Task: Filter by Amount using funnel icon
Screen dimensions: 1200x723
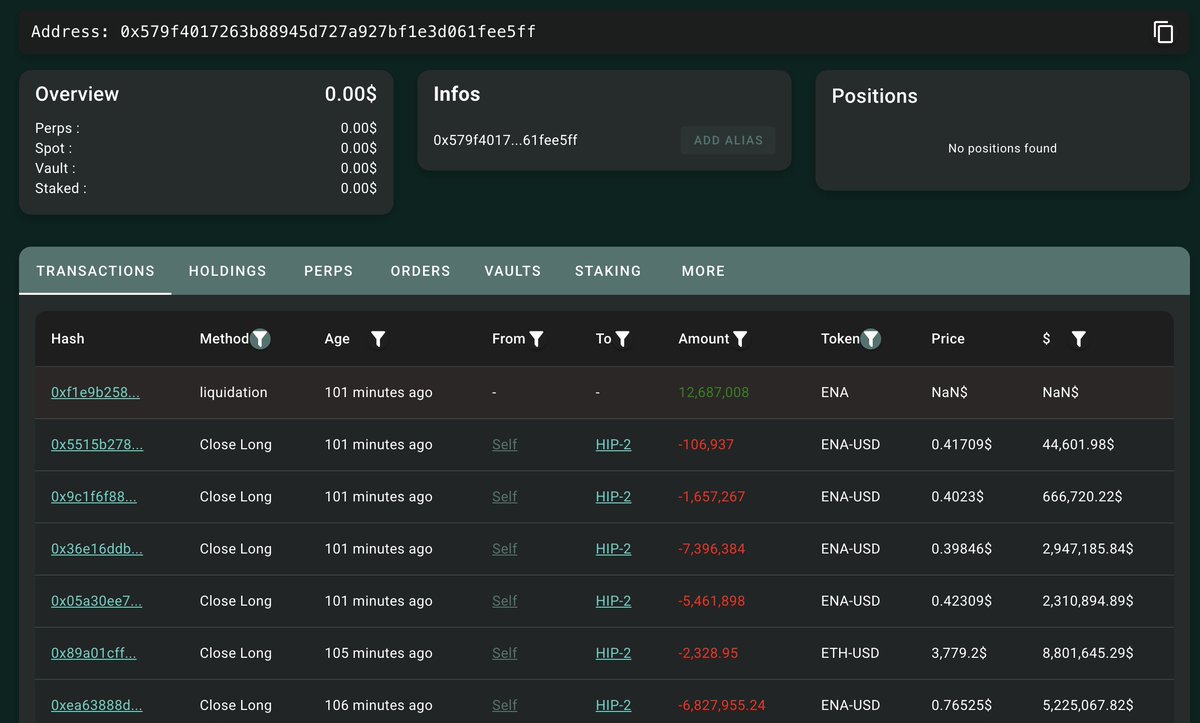Action: [x=740, y=339]
